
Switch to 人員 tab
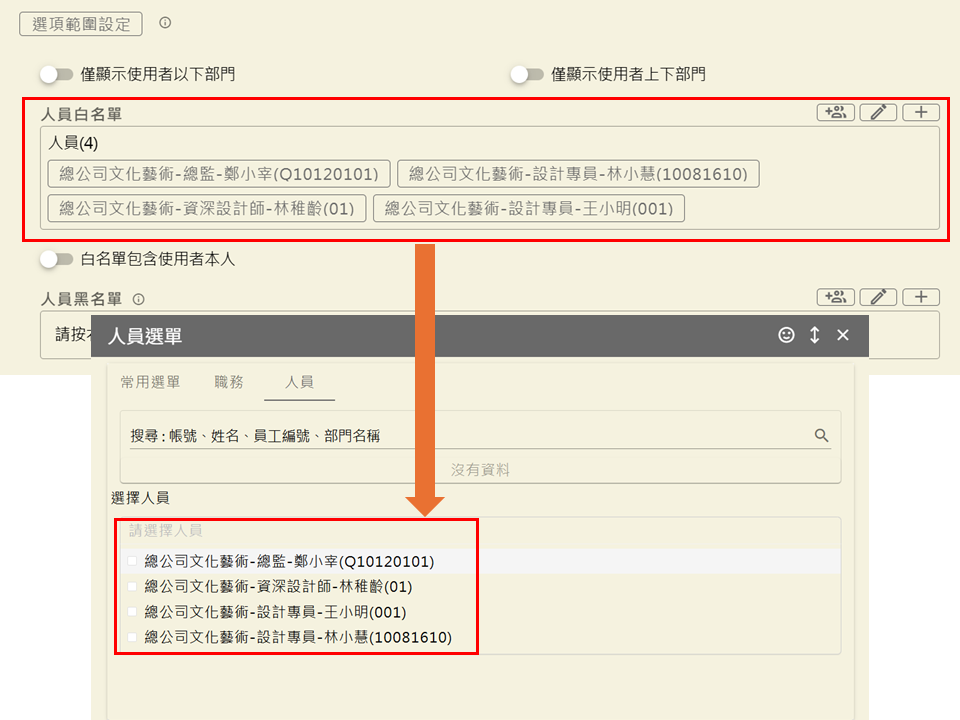coord(299,383)
